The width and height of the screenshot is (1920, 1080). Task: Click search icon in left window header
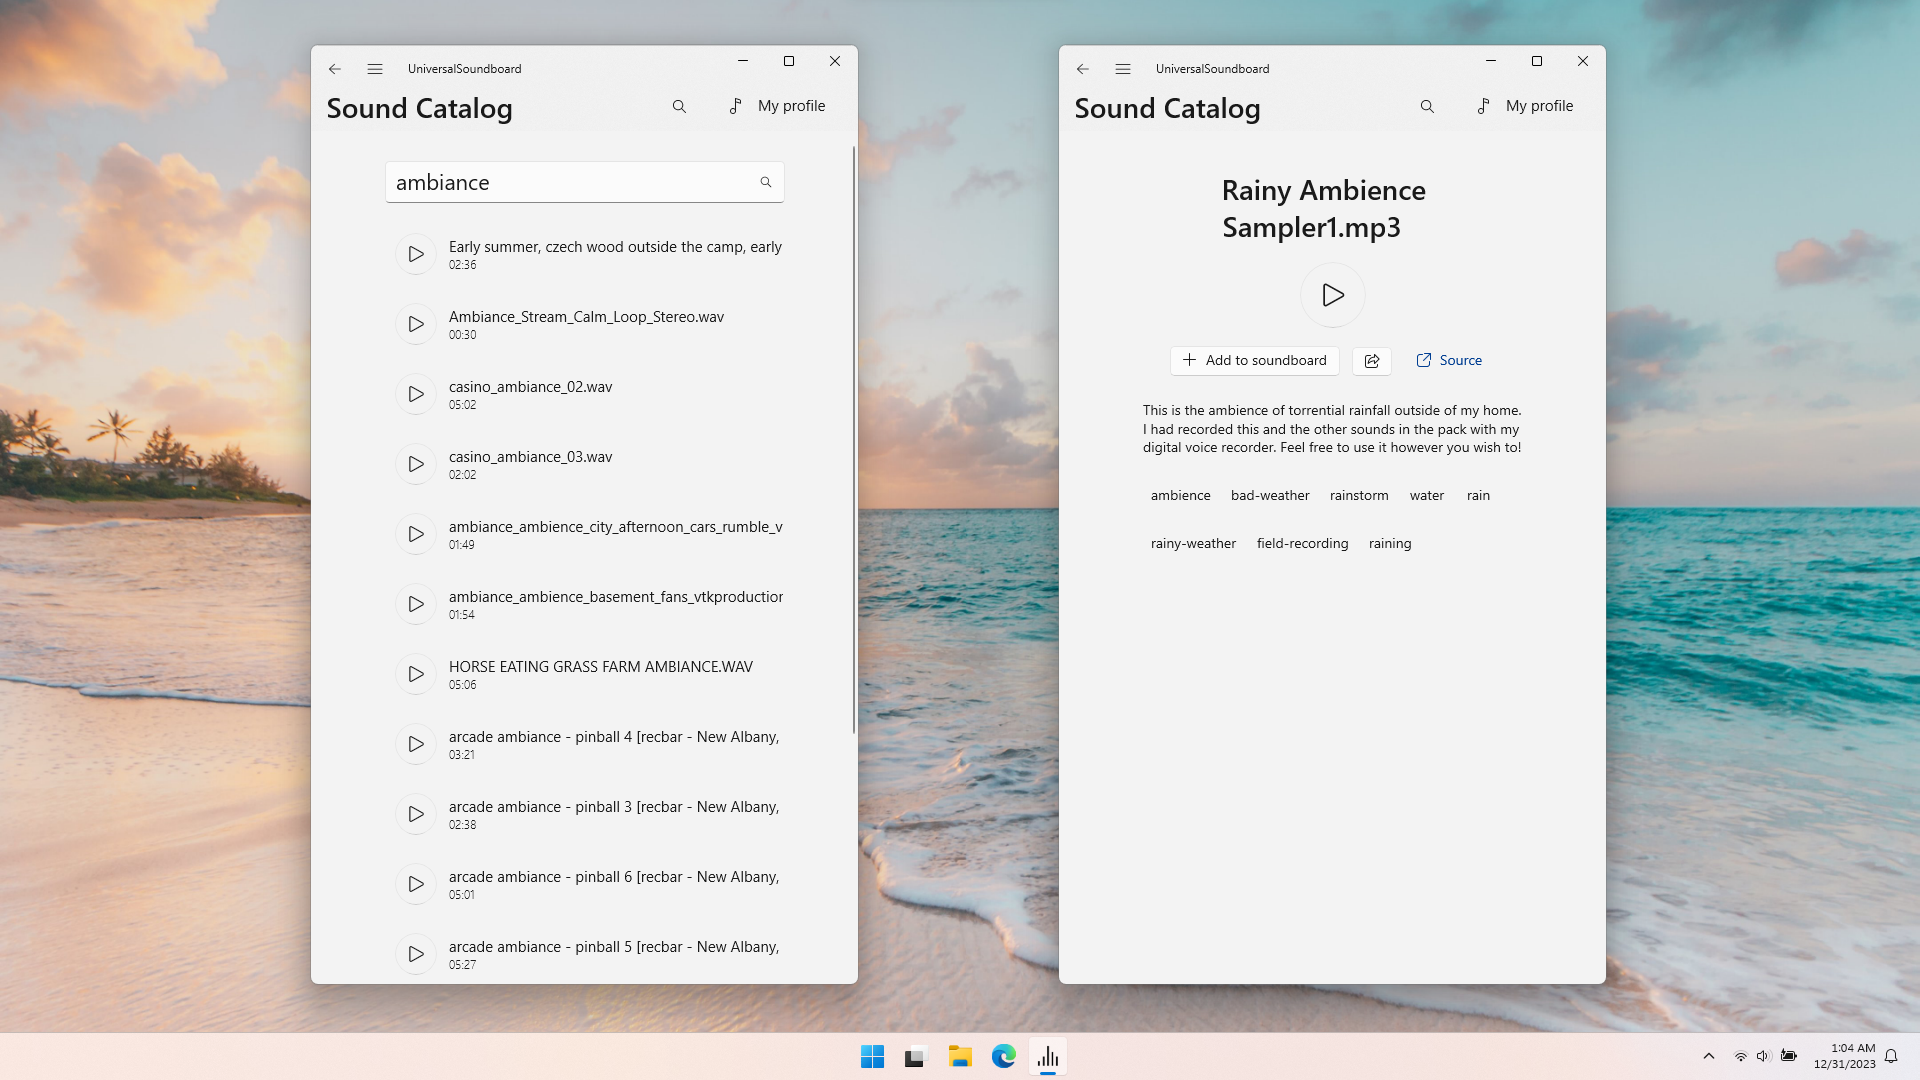[x=679, y=106]
